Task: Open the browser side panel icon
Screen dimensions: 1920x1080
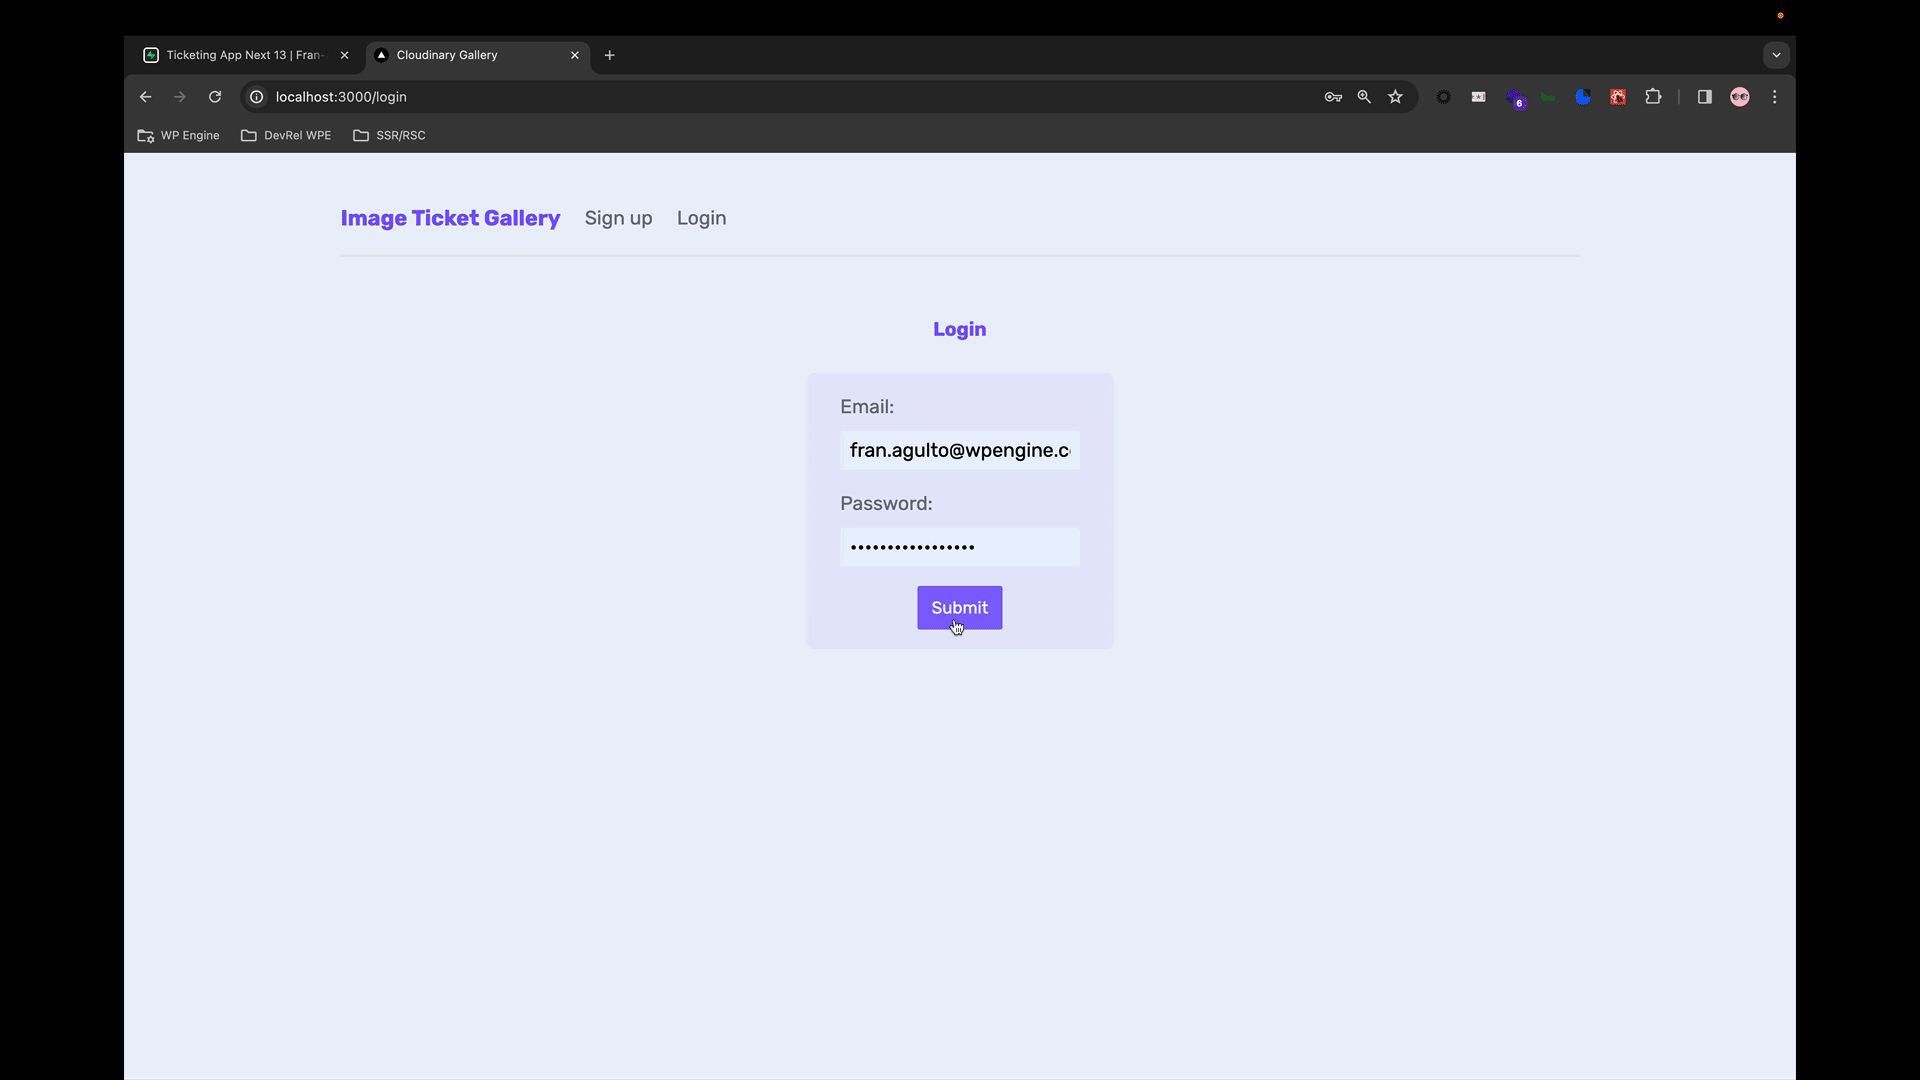Action: click(1703, 97)
